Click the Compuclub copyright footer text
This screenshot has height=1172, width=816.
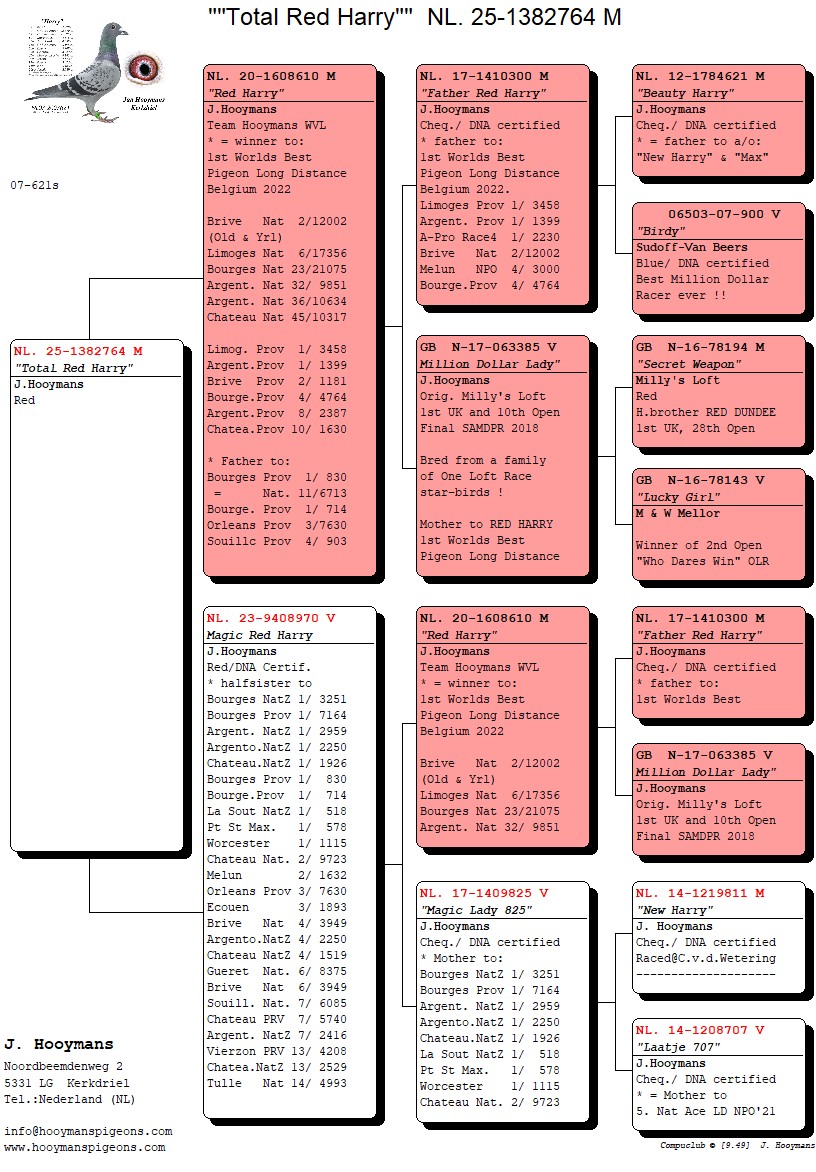pyautogui.click(x=736, y=1145)
